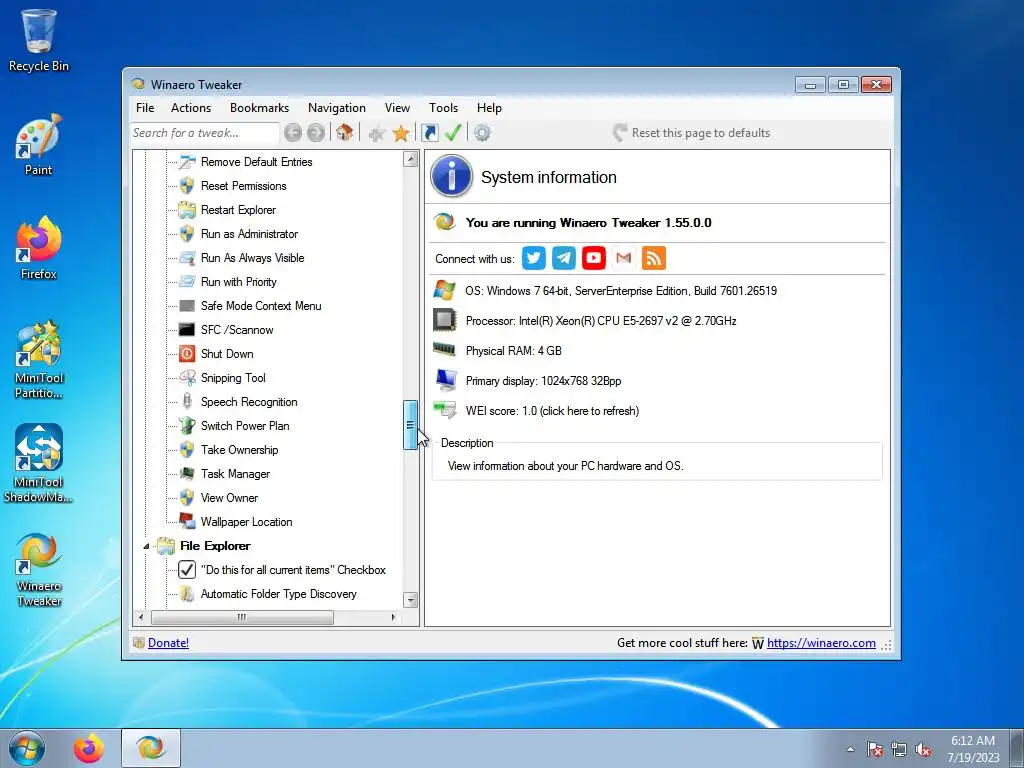Screen dimensions: 1024x768
Task: Click the Forward navigation arrow icon
Action: [316, 133]
